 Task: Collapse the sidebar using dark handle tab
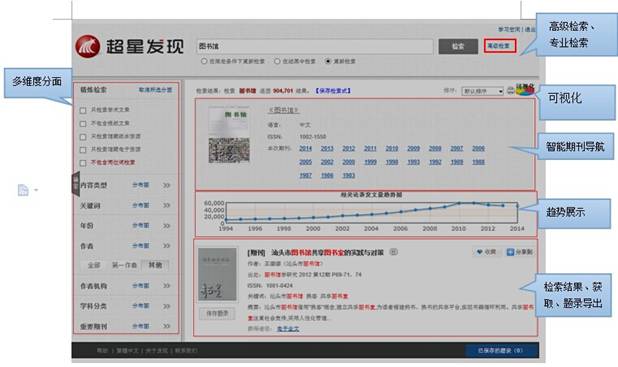click(76, 184)
